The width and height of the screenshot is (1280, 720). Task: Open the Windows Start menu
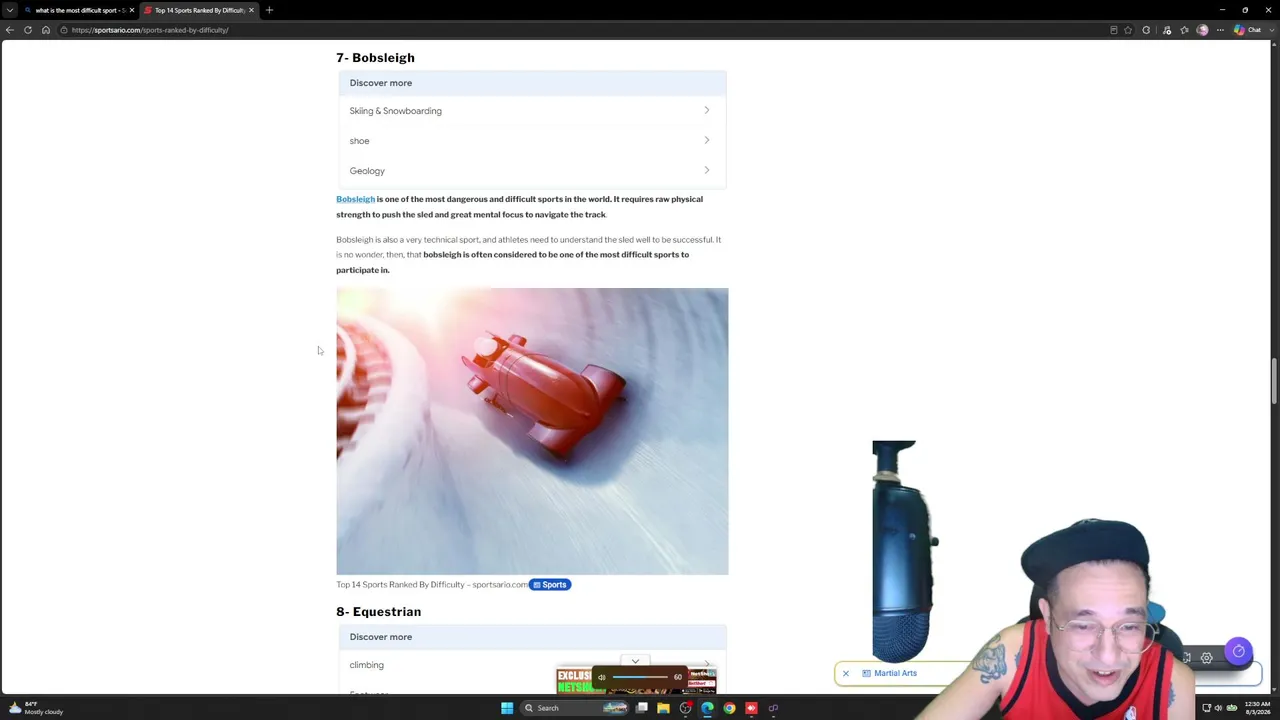pyautogui.click(x=507, y=708)
